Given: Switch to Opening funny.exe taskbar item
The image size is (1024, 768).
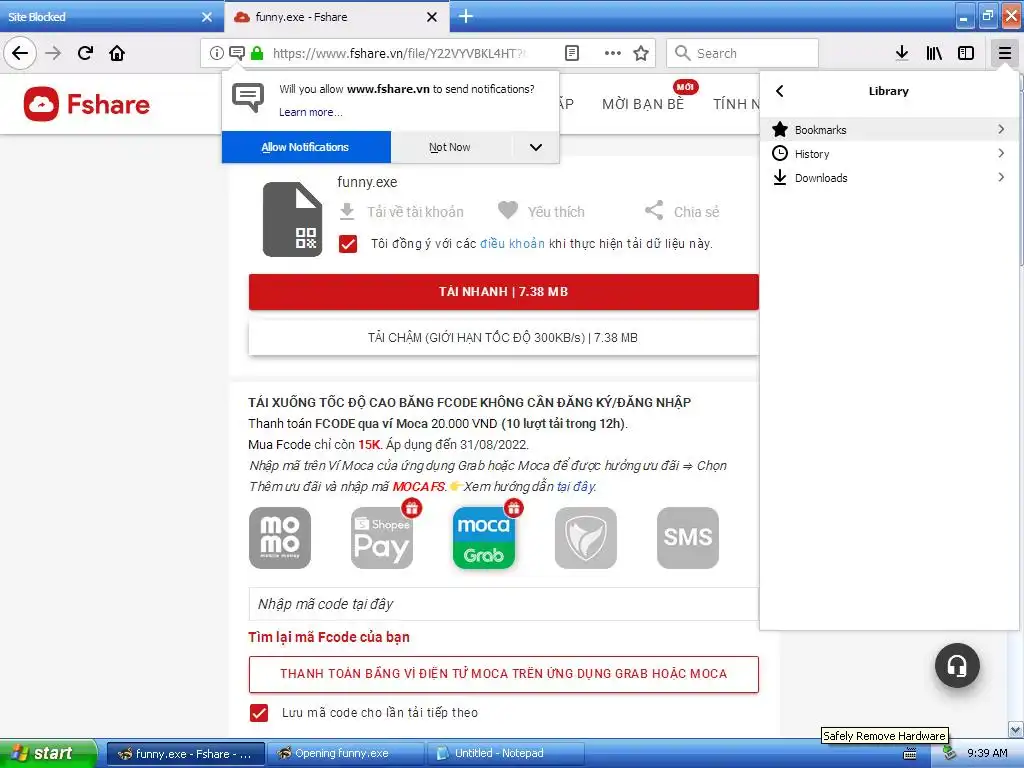Looking at the screenshot, I should (x=345, y=753).
